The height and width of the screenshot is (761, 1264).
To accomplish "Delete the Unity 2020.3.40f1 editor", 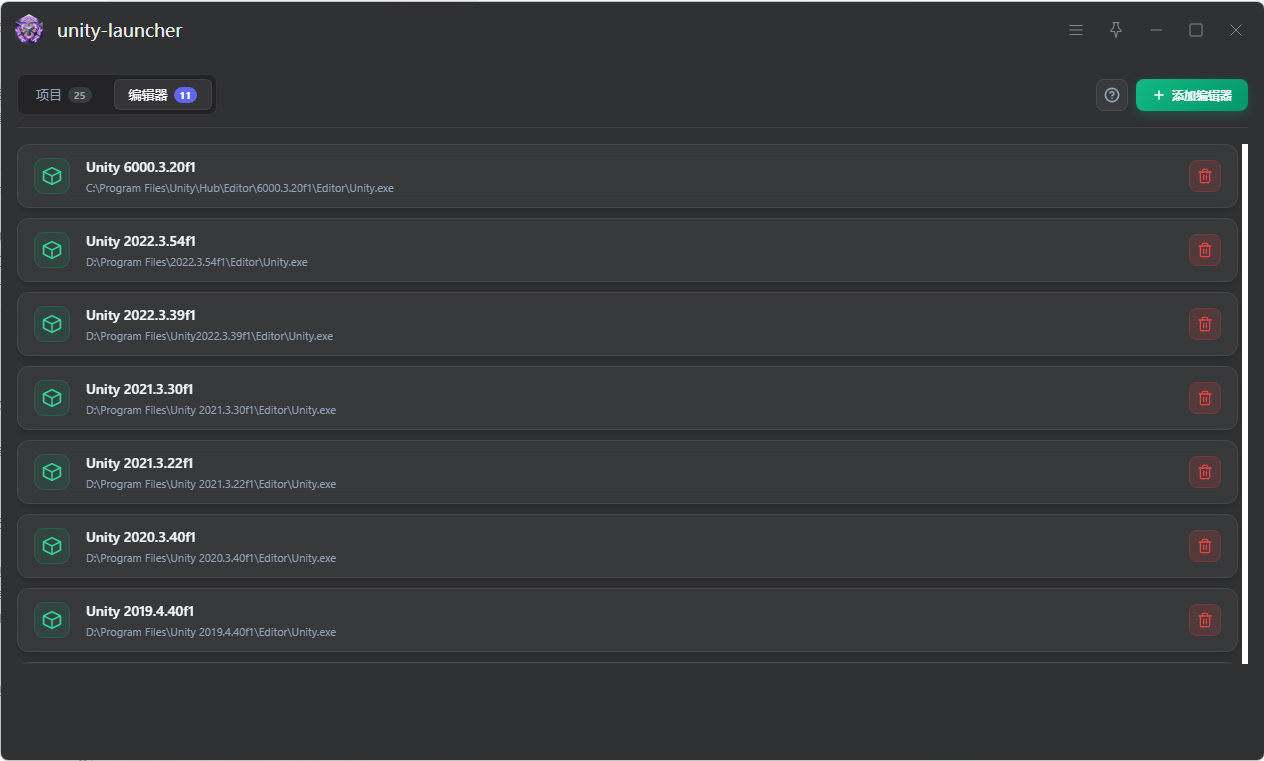I will point(1205,546).
